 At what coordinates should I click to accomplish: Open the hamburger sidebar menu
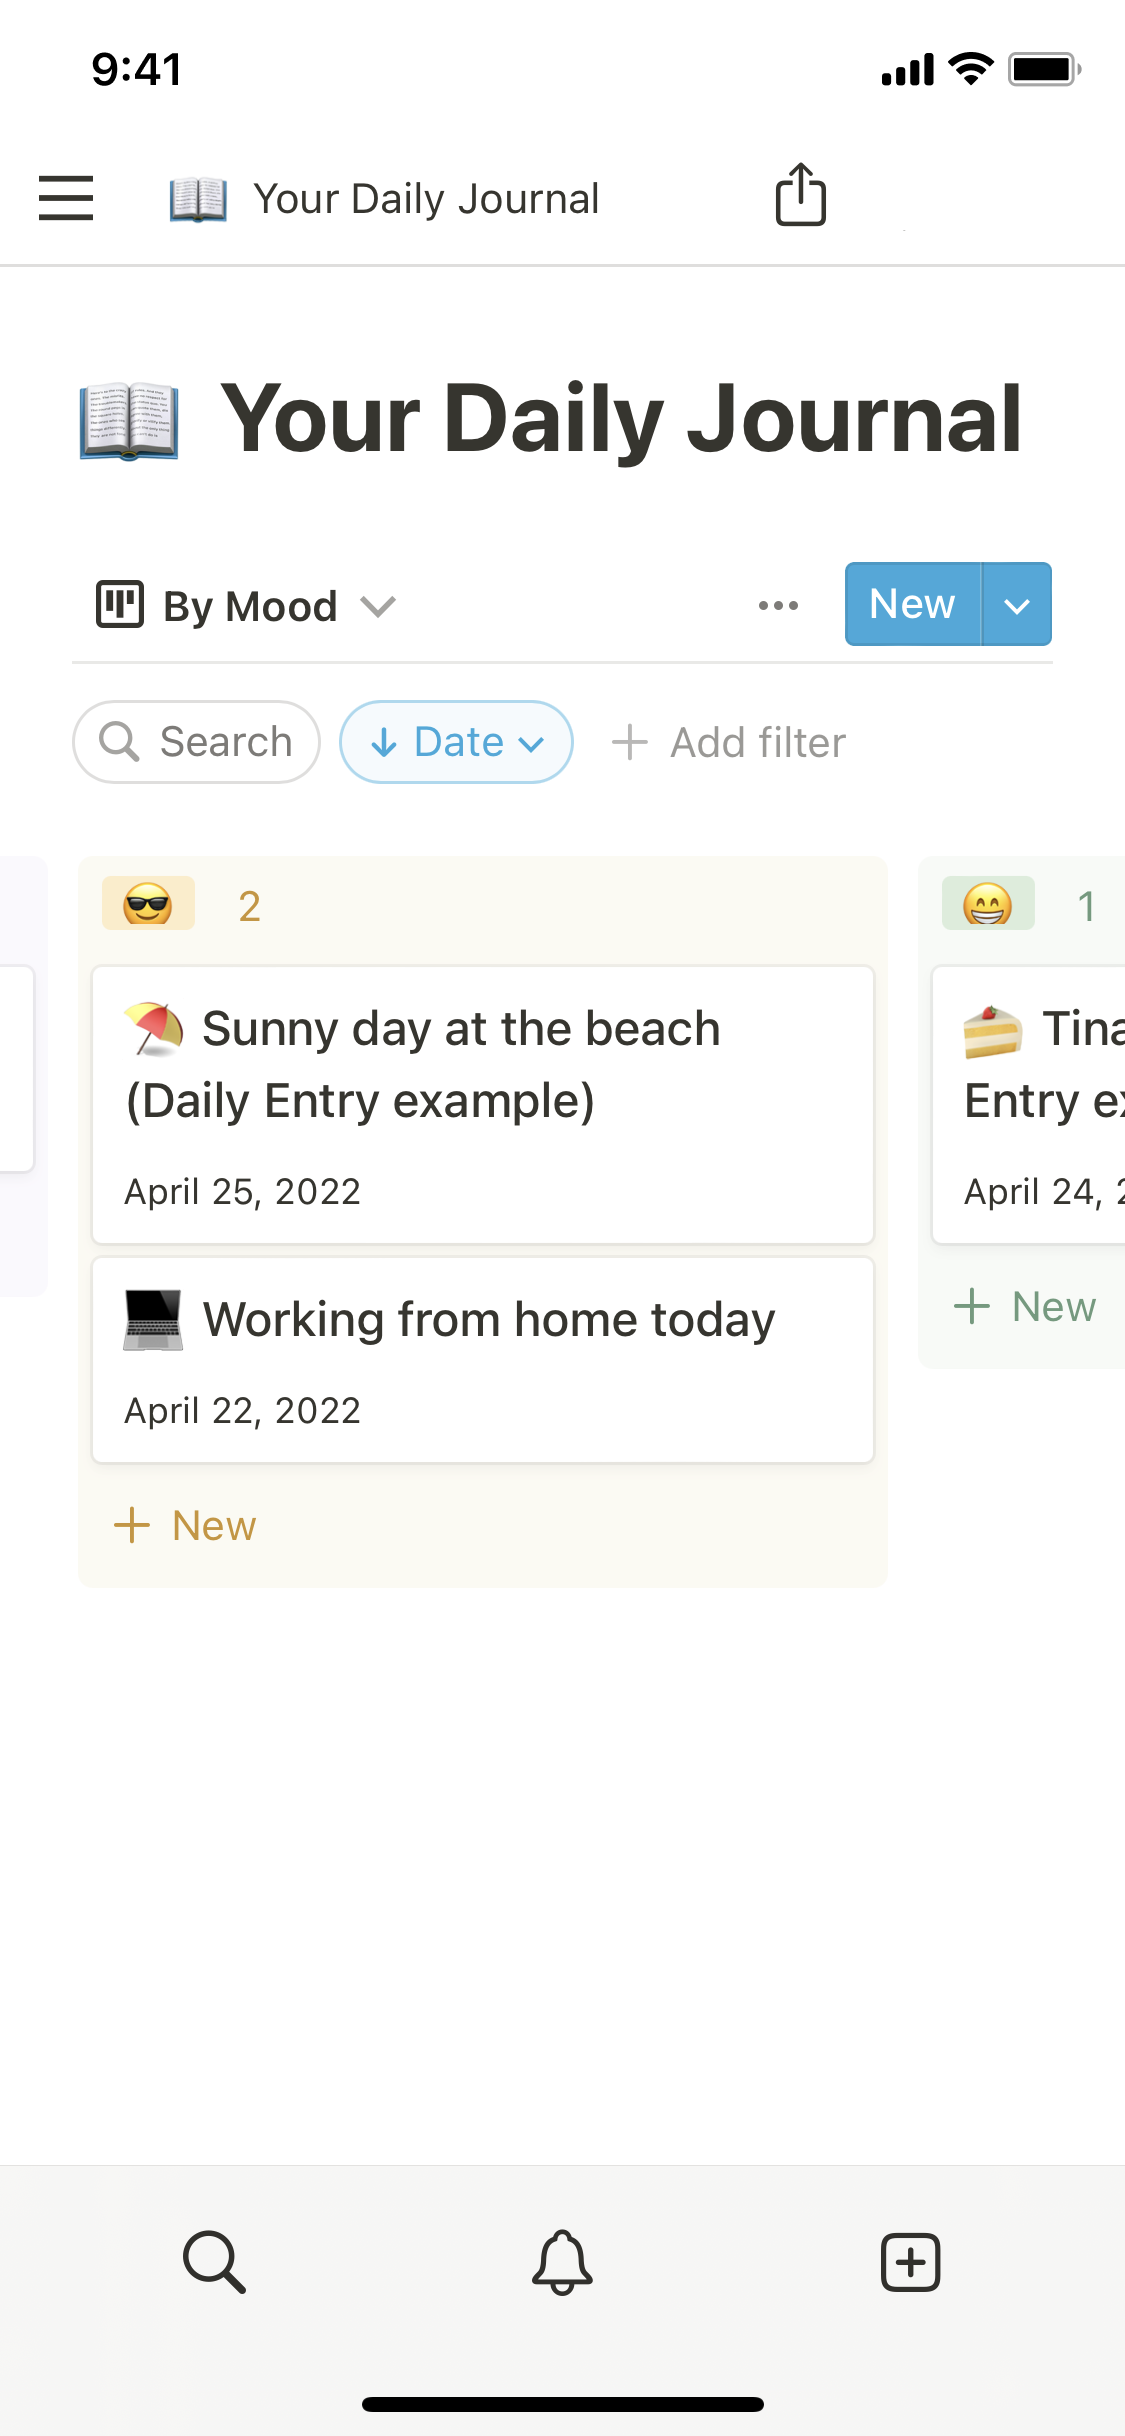coord(66,198)
